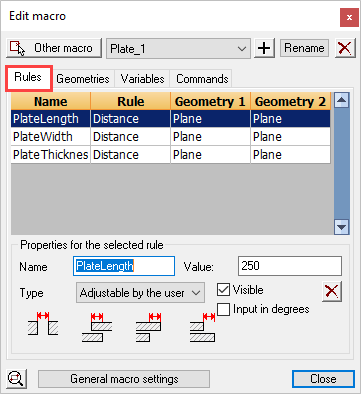Toggle the Visible checkbox
The width and height of the screenshot is (361, 394).
click(223, 290)
